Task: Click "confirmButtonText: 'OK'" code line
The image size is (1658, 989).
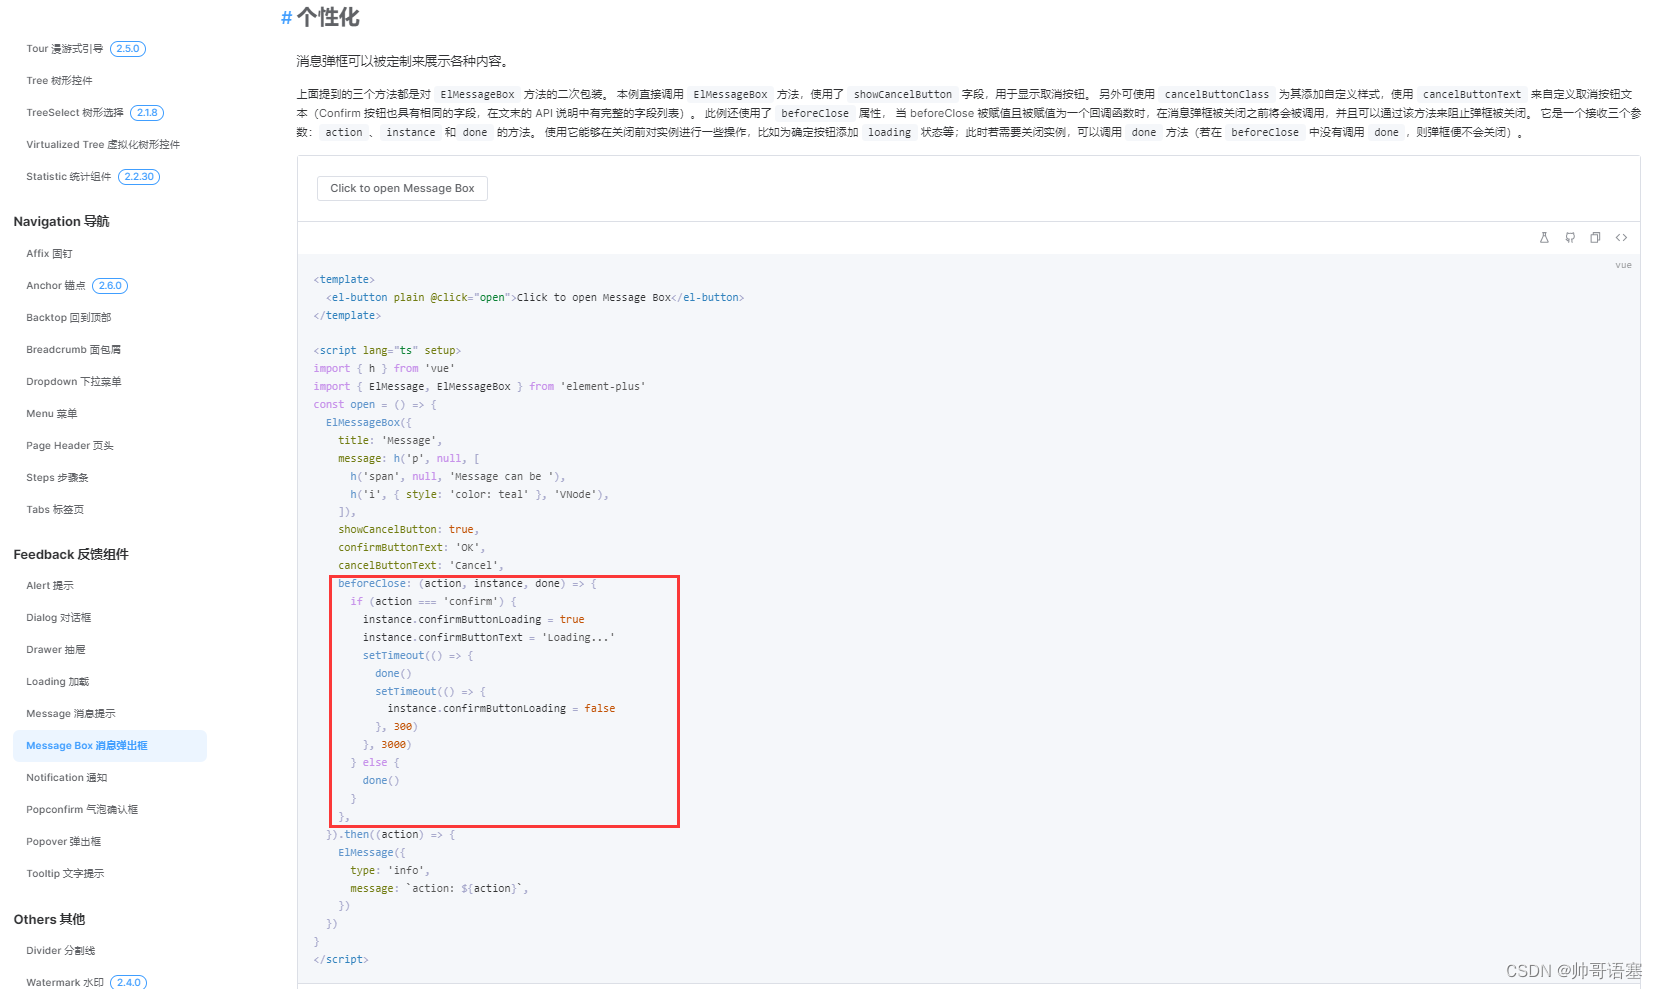Action: 411,548
